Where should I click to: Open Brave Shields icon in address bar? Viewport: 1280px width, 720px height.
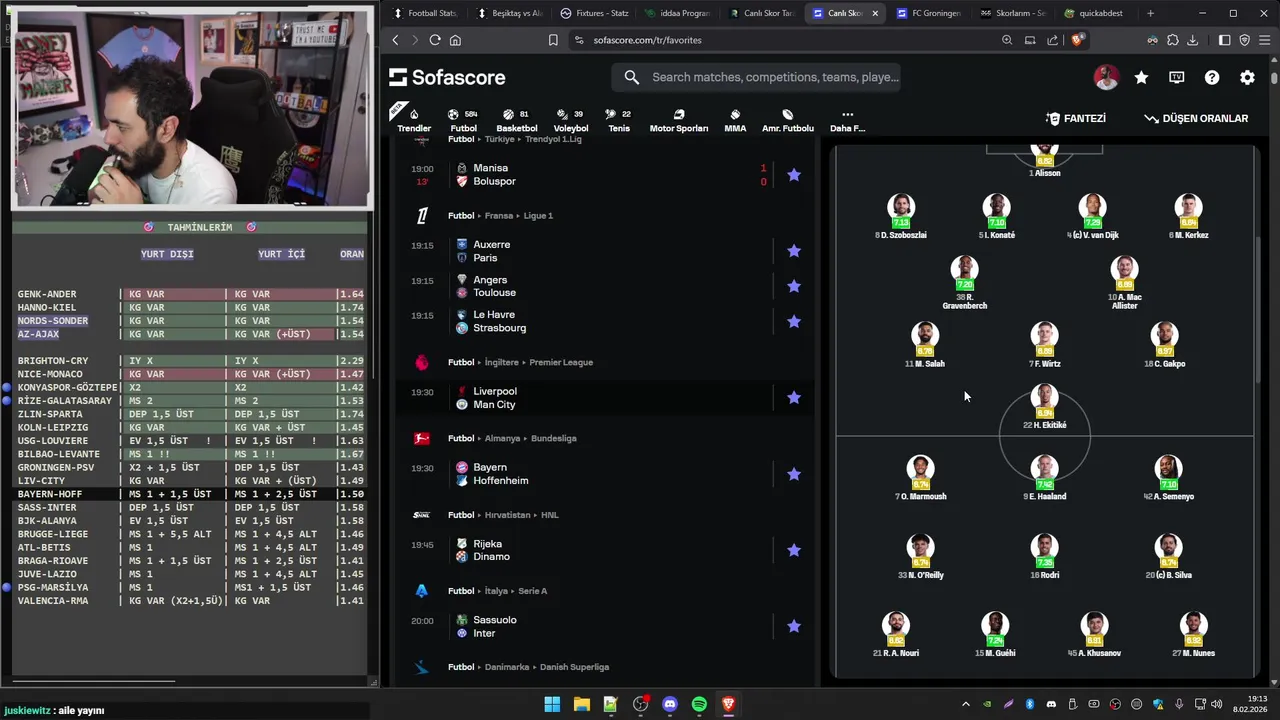pos(1077,40)
